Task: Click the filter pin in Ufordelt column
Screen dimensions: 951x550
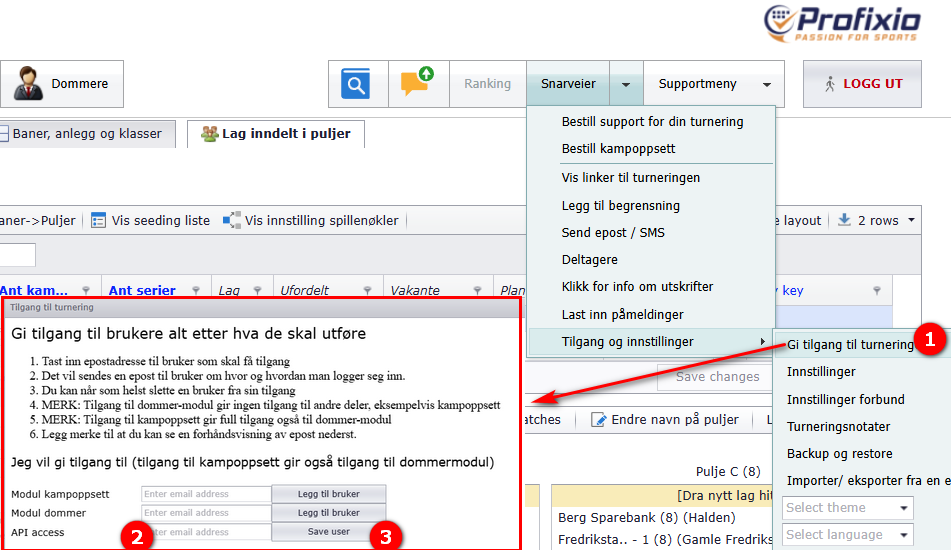Action: coord(367,290)
